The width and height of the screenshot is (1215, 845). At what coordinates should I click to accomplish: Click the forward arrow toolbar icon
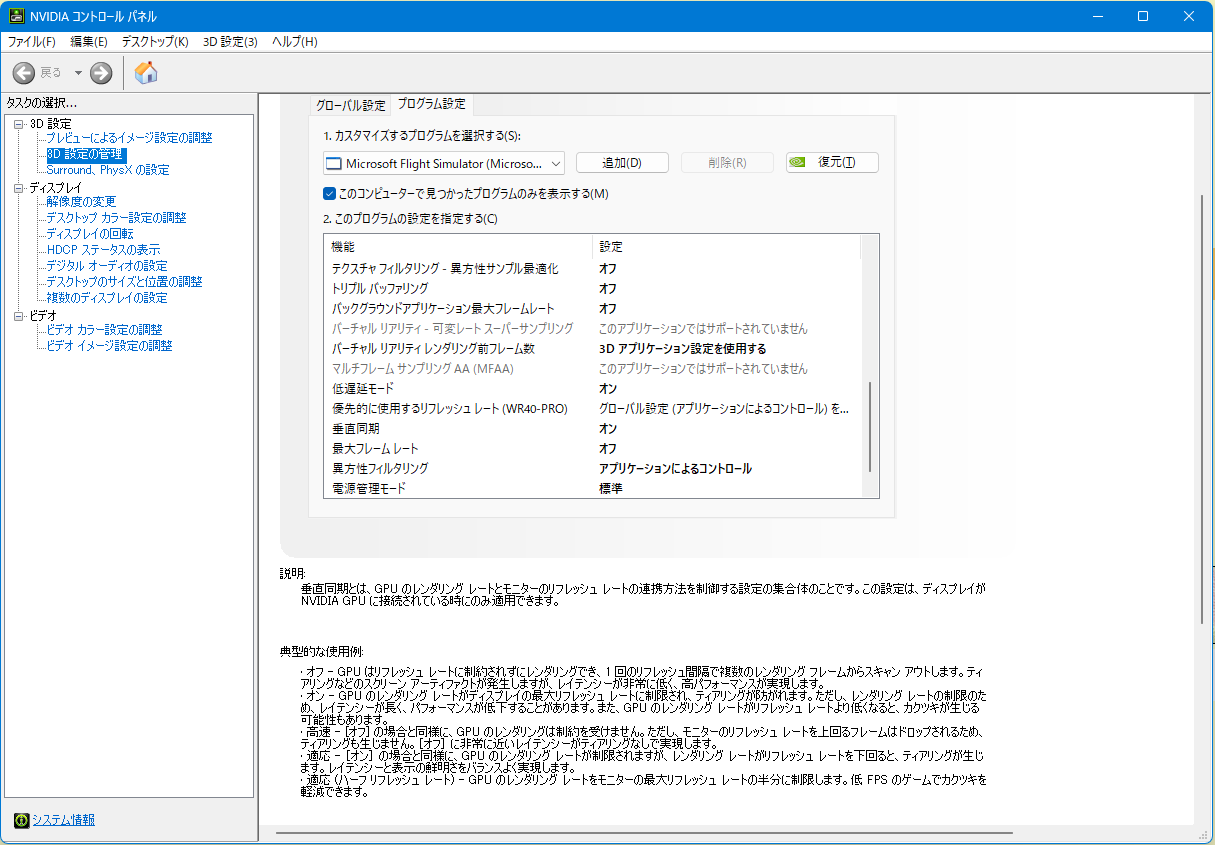[x=101, y=72]
